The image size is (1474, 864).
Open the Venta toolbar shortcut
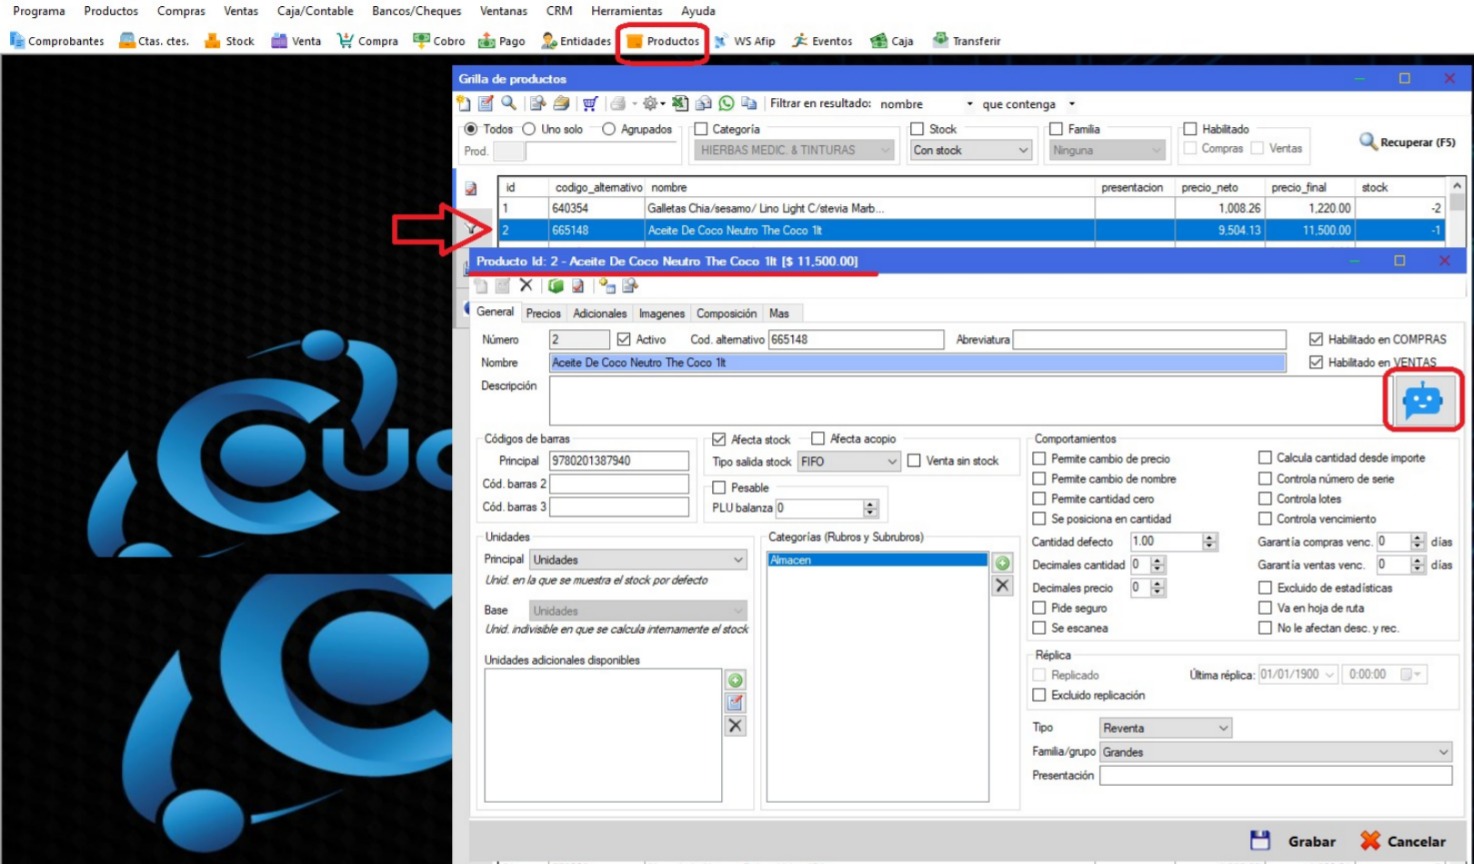(x=296, y=41)
